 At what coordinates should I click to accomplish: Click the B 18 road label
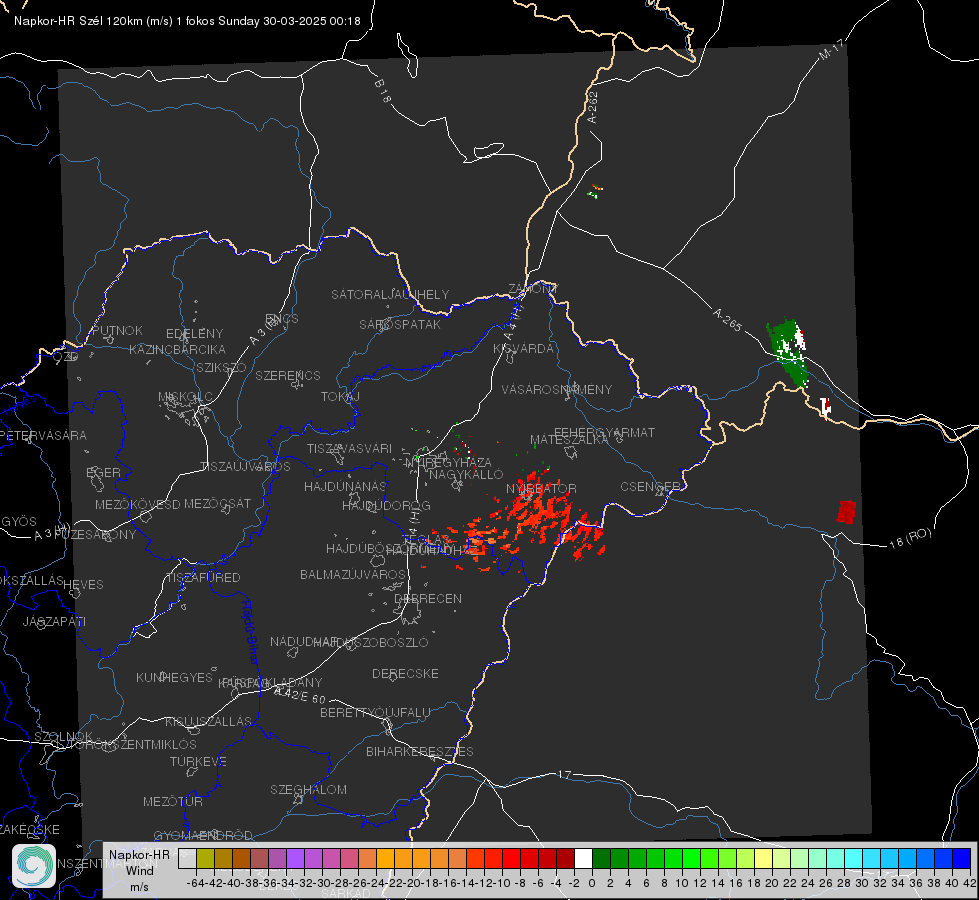(x=383, y=91)
